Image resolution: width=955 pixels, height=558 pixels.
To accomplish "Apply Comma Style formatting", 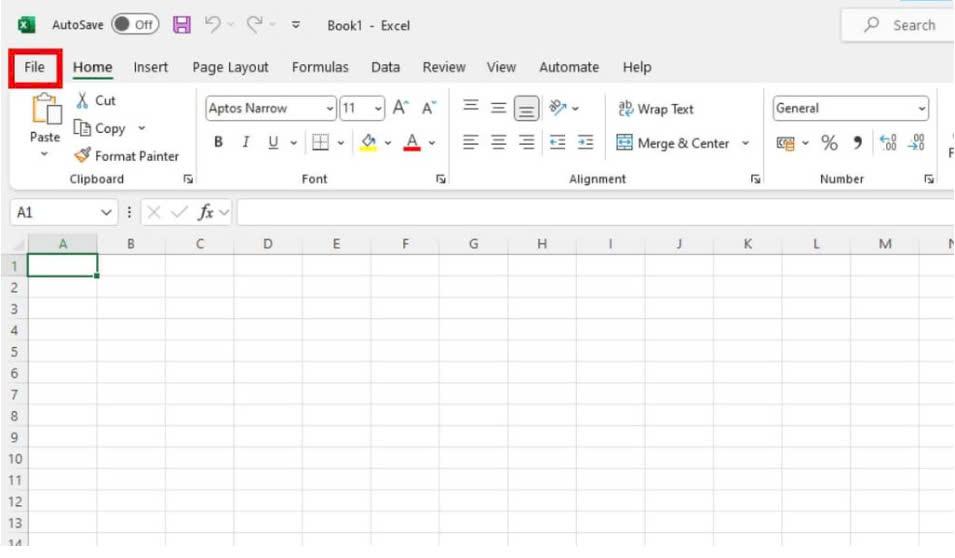I will click(858, 143).
